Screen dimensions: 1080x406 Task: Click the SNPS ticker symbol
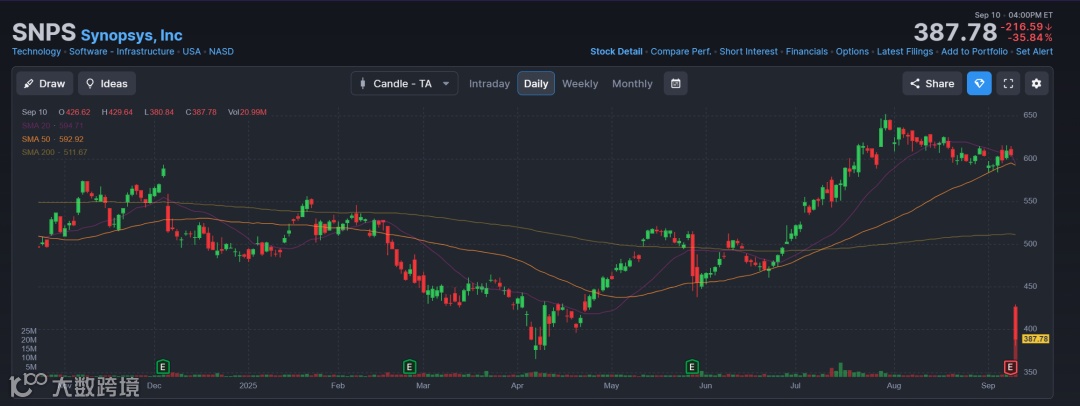pyautogui.click(x=43, y=33)
